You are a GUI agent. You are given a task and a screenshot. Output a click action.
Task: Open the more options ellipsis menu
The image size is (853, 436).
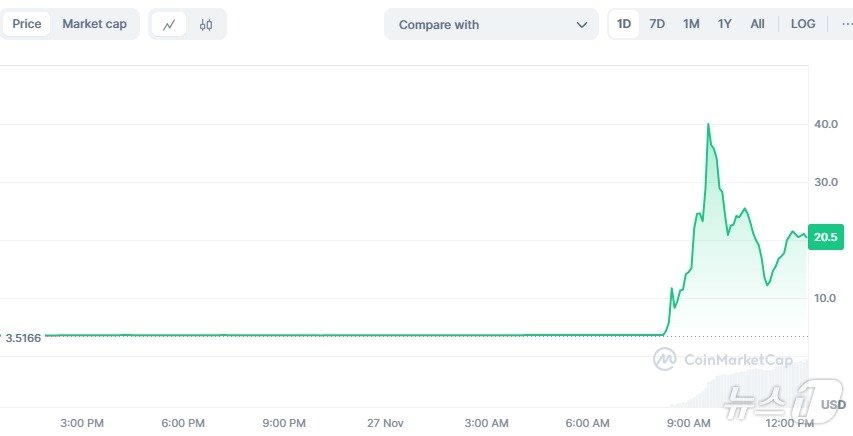[x=841, y=24]
